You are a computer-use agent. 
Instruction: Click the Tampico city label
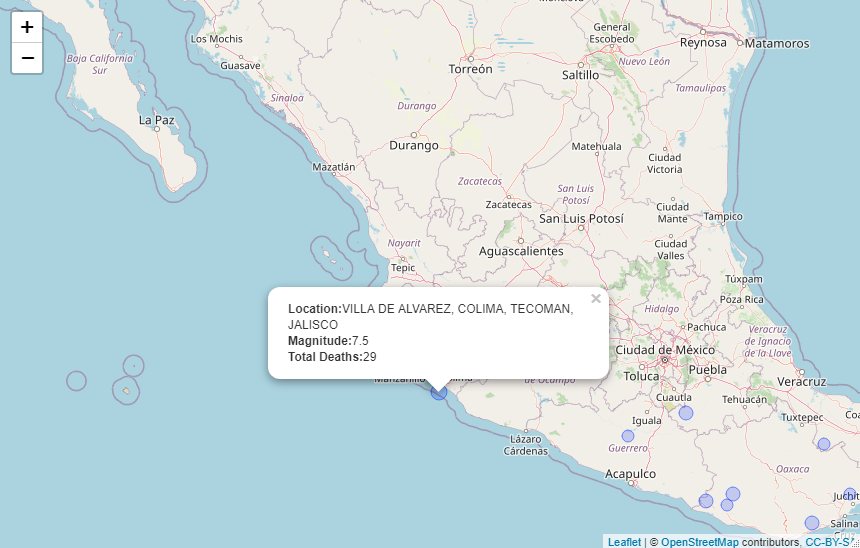pyautogui.click(x=723, y=217)
